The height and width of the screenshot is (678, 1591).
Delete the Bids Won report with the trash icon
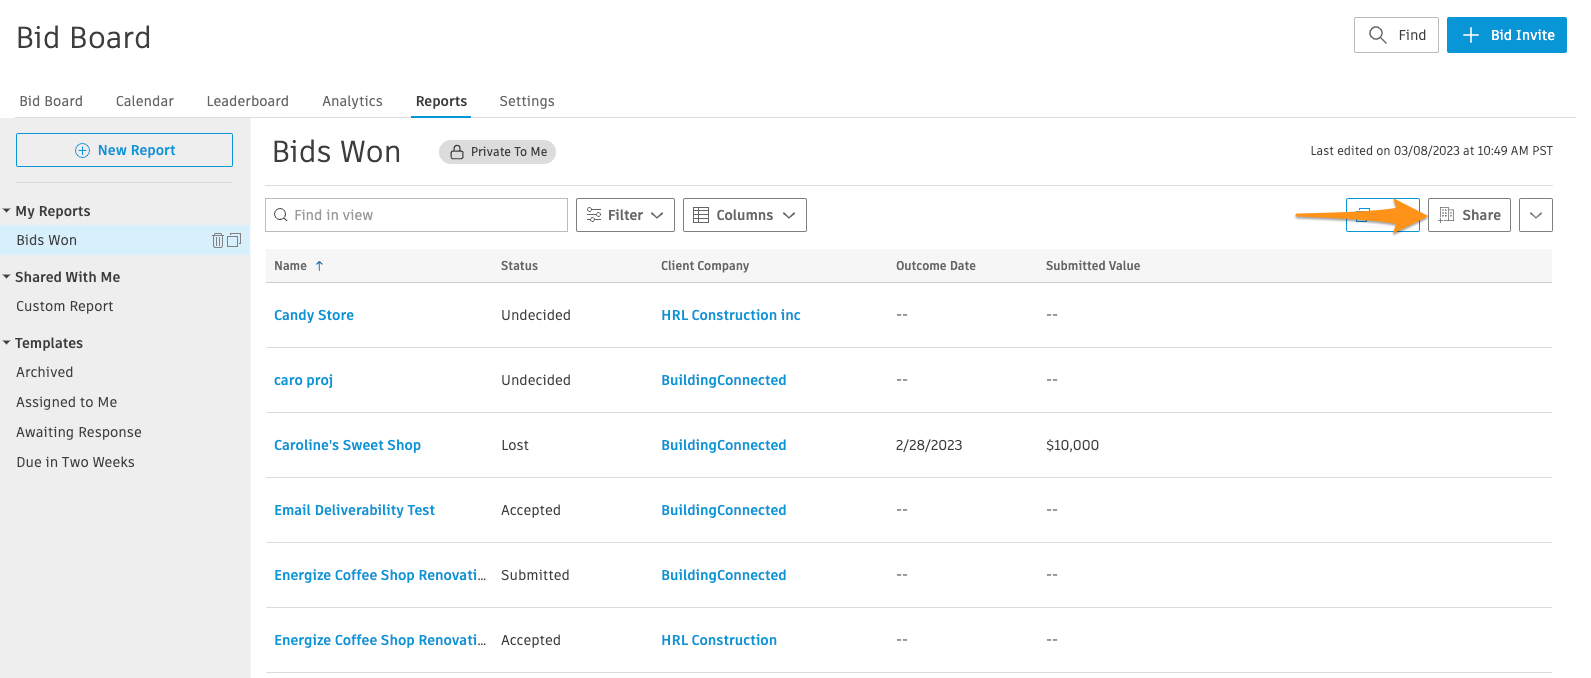[x=218, y=240]
